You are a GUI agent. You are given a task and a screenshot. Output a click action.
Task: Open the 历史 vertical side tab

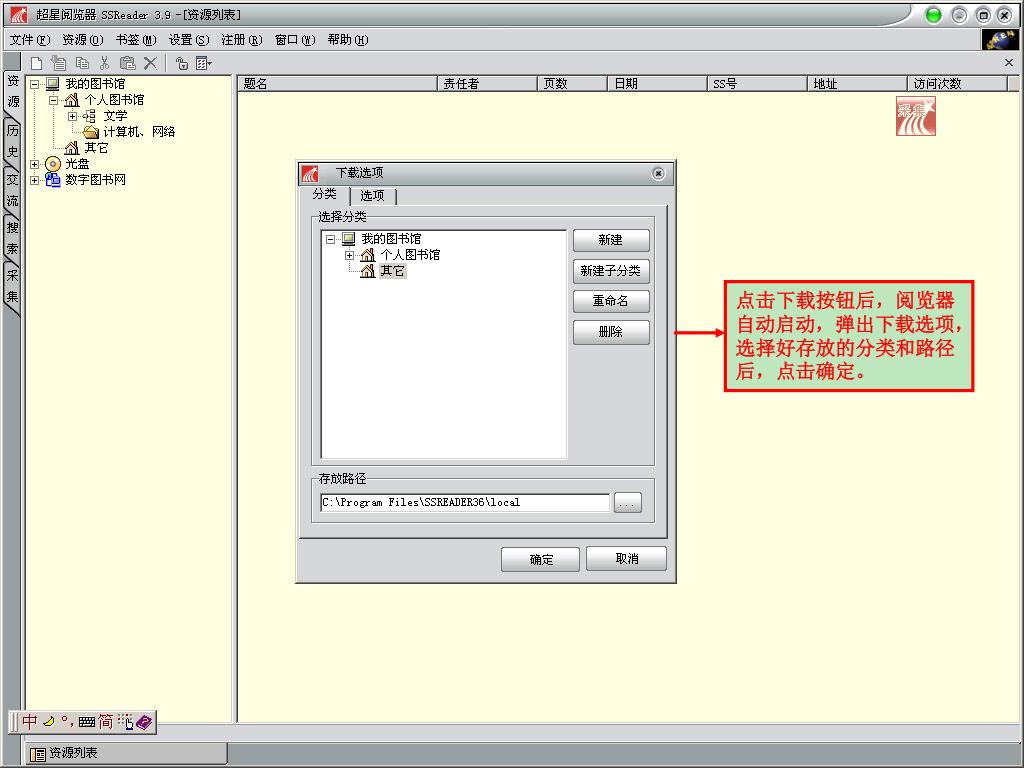[x=12, y=141]
